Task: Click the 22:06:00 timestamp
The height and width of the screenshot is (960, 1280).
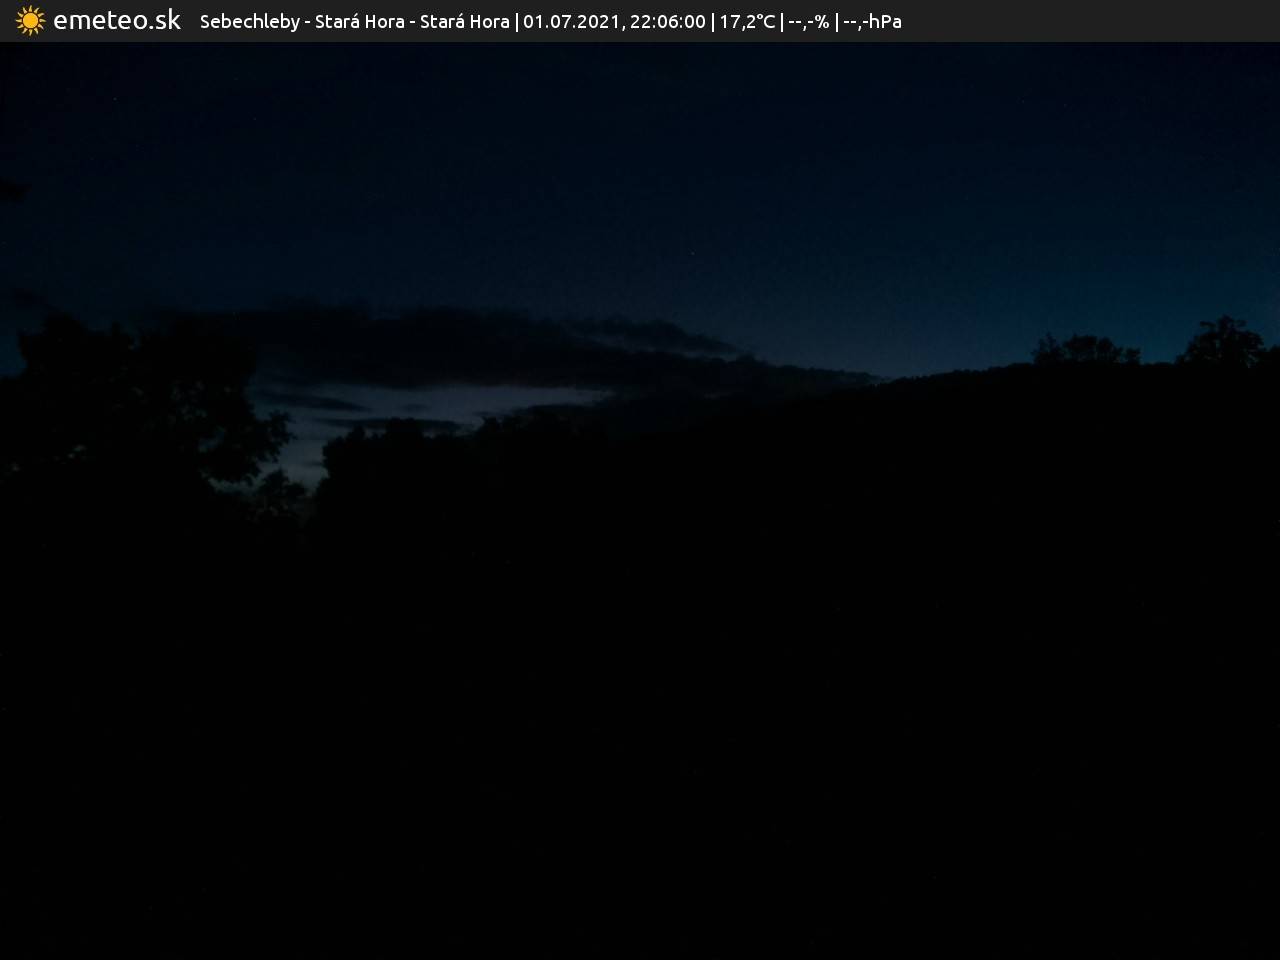Action: [667, 21]
